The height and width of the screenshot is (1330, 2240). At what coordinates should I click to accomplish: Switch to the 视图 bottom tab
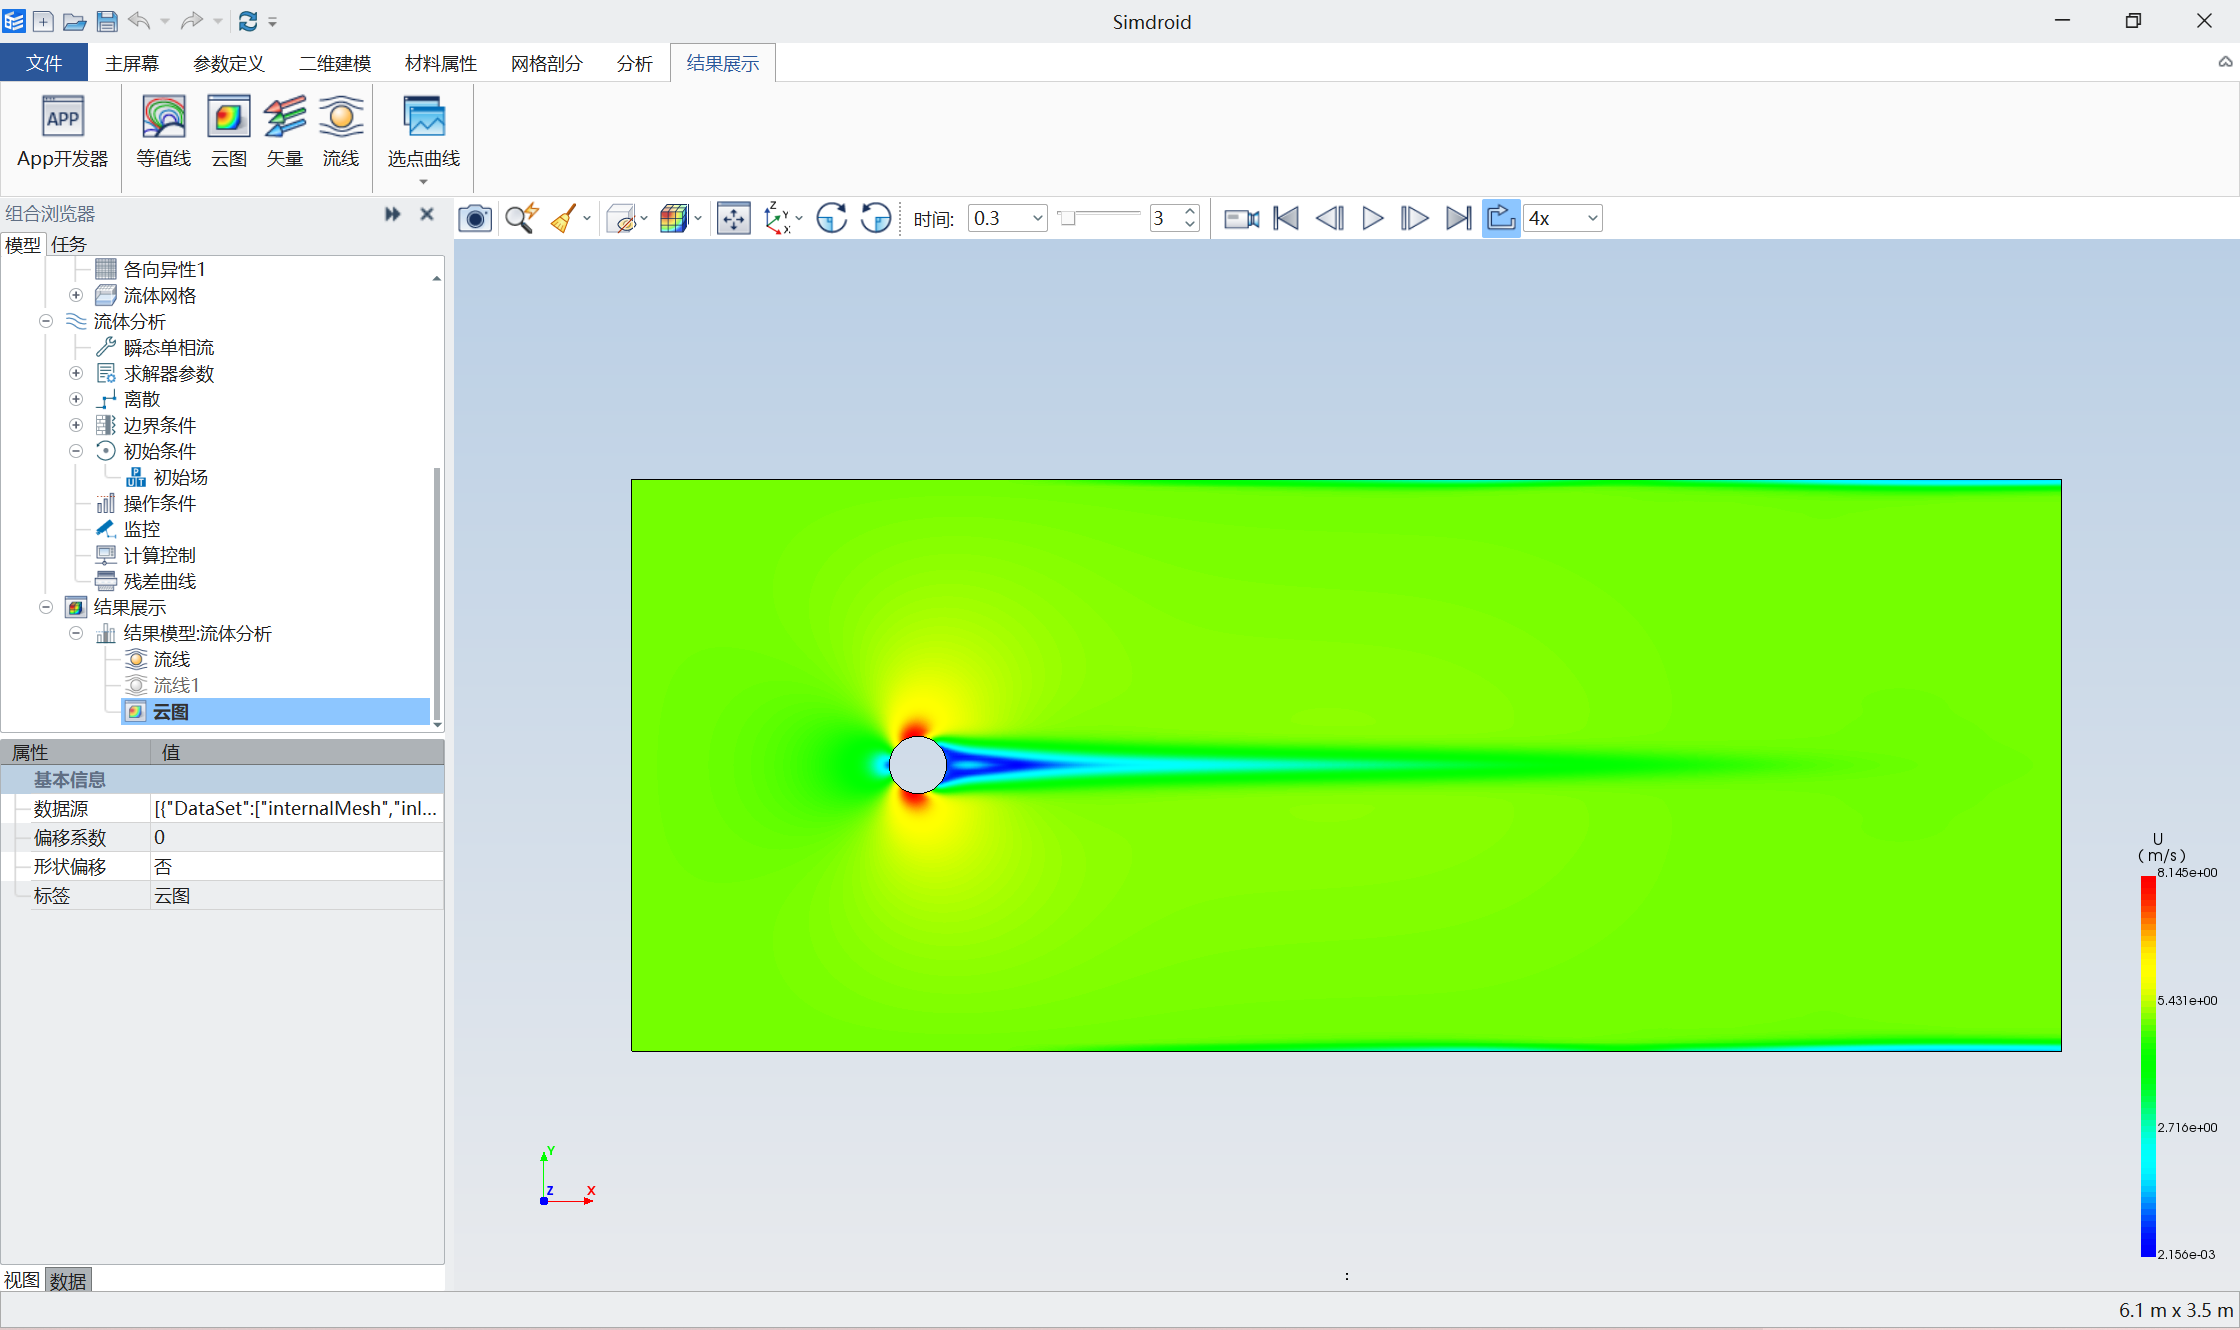tap(22, 1280)
